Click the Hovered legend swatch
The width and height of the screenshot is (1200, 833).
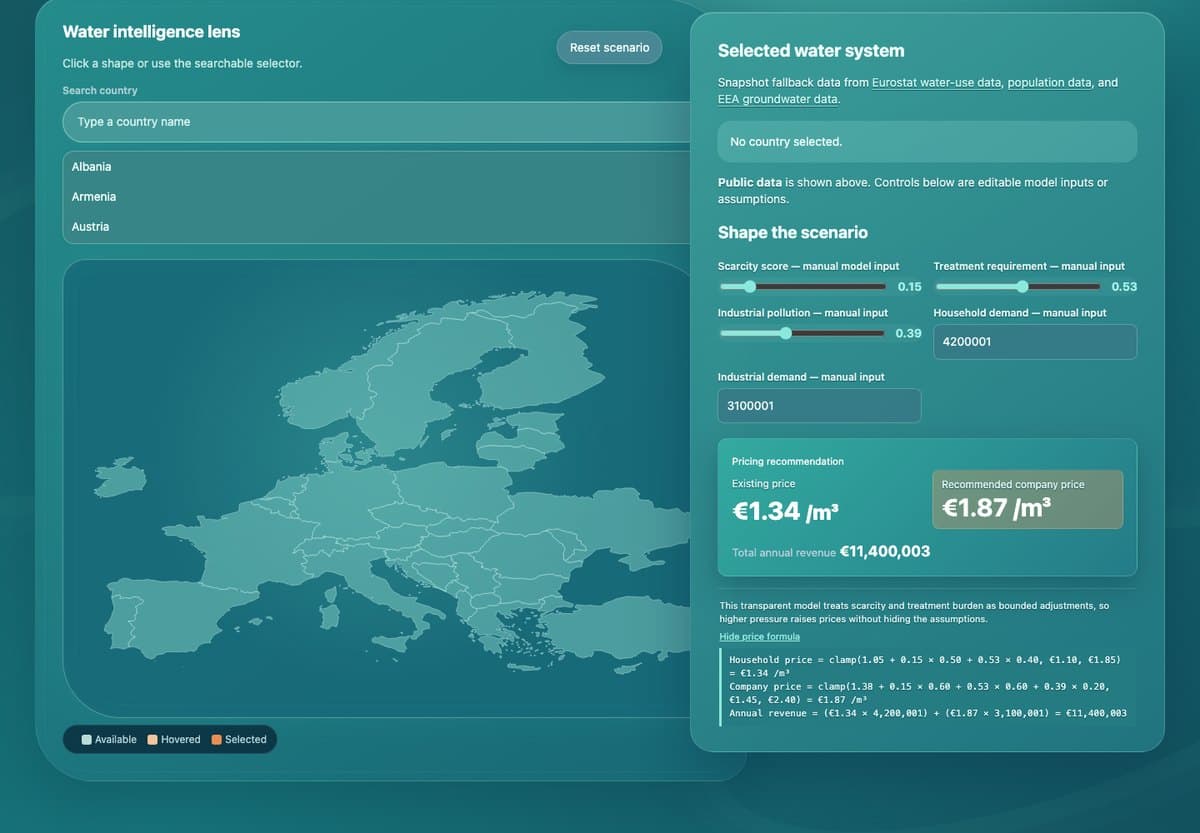153,740
